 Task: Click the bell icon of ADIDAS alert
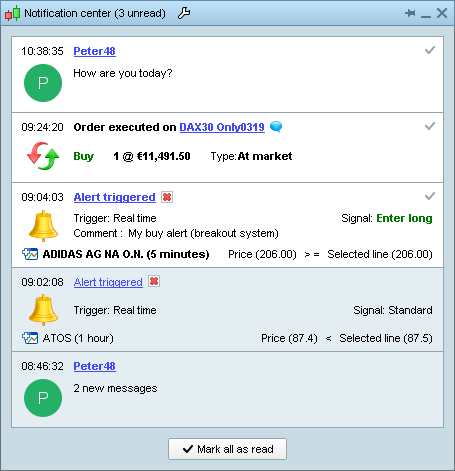click(x=43, y=226)
